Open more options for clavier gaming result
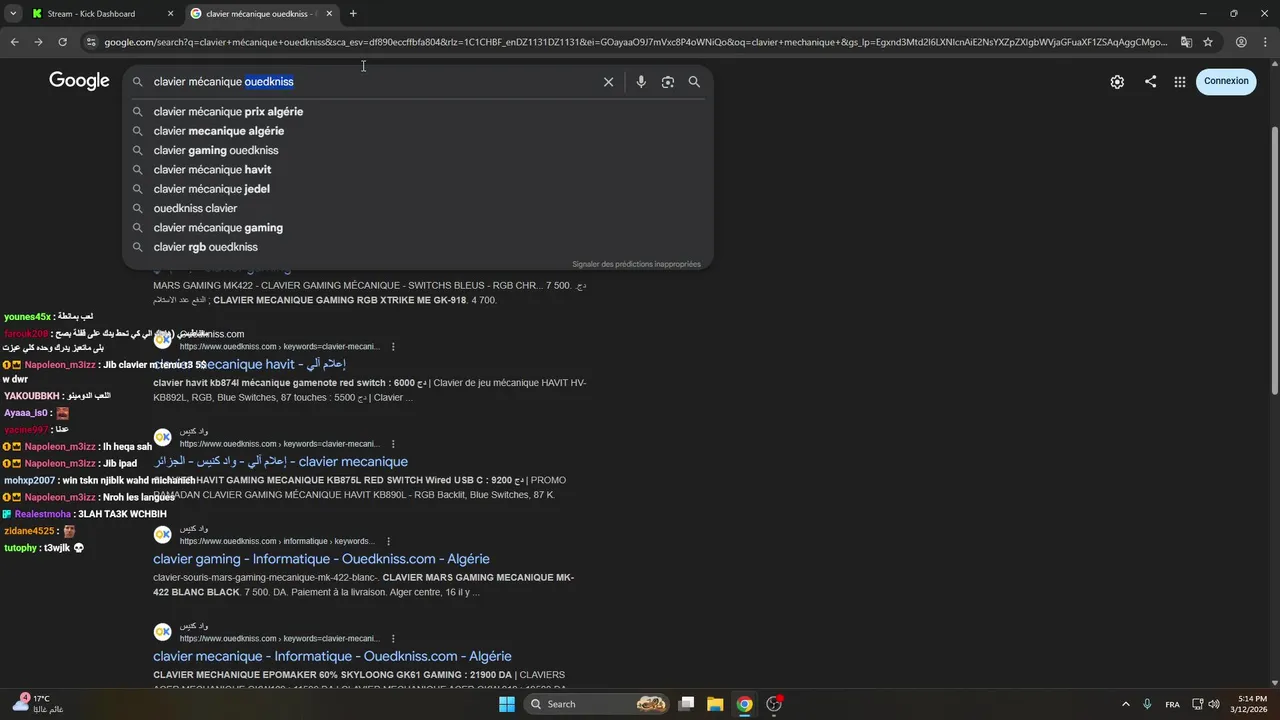Image resolution: width=1280 pixels, height=720 pixels. point(388,541)
